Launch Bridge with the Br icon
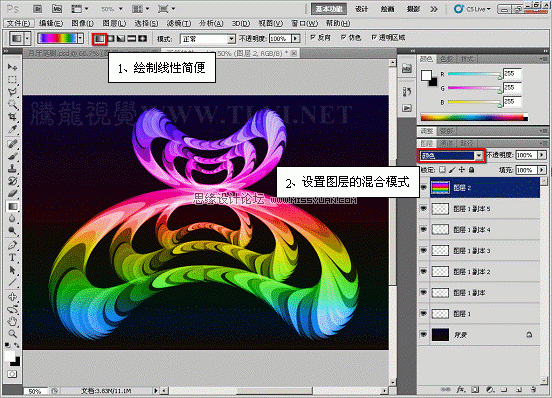Screen dimensions: 552x398 [38, 9]
